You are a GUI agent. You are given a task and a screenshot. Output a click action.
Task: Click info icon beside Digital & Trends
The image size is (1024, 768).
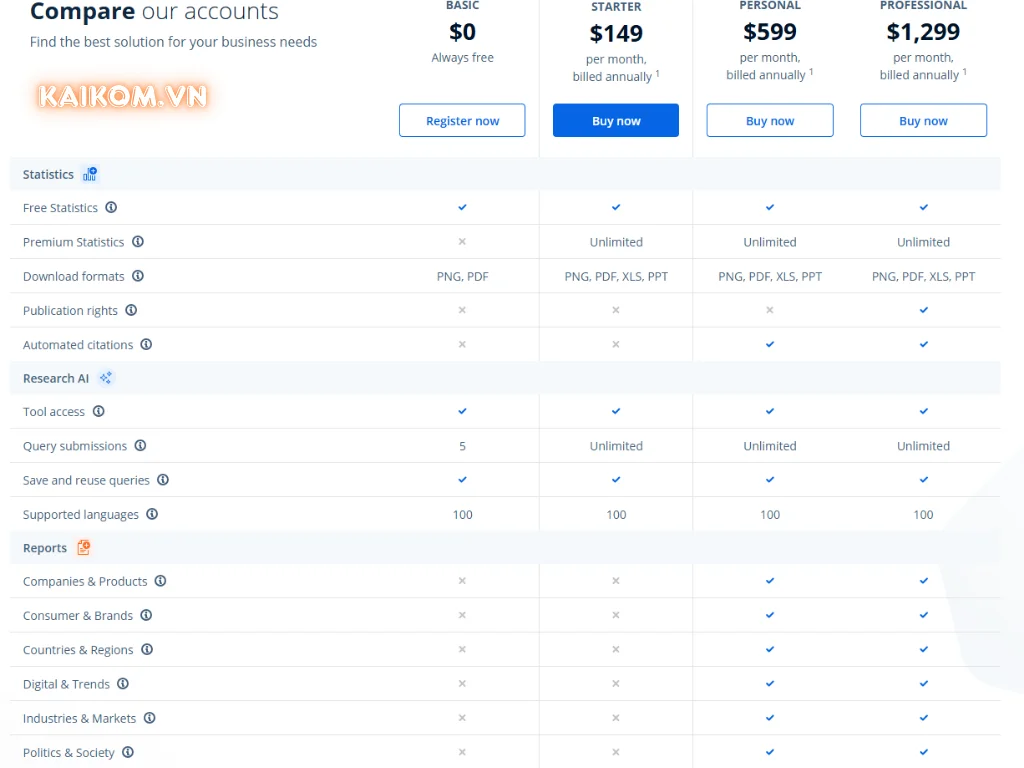123,684
